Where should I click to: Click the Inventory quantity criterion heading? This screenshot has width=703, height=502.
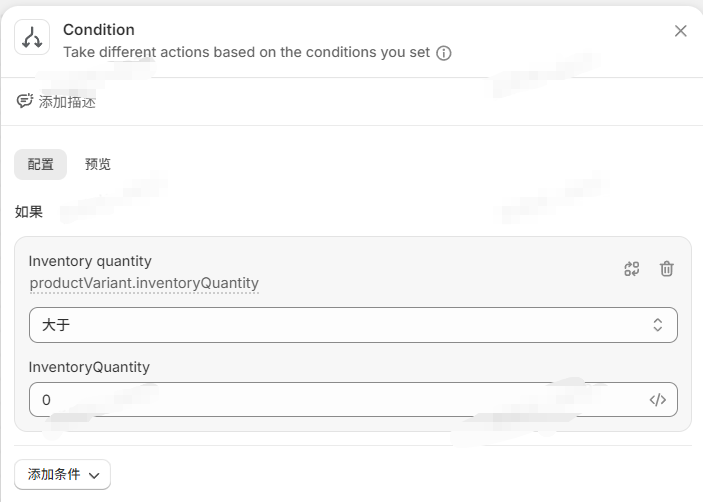tap(90, 261)
